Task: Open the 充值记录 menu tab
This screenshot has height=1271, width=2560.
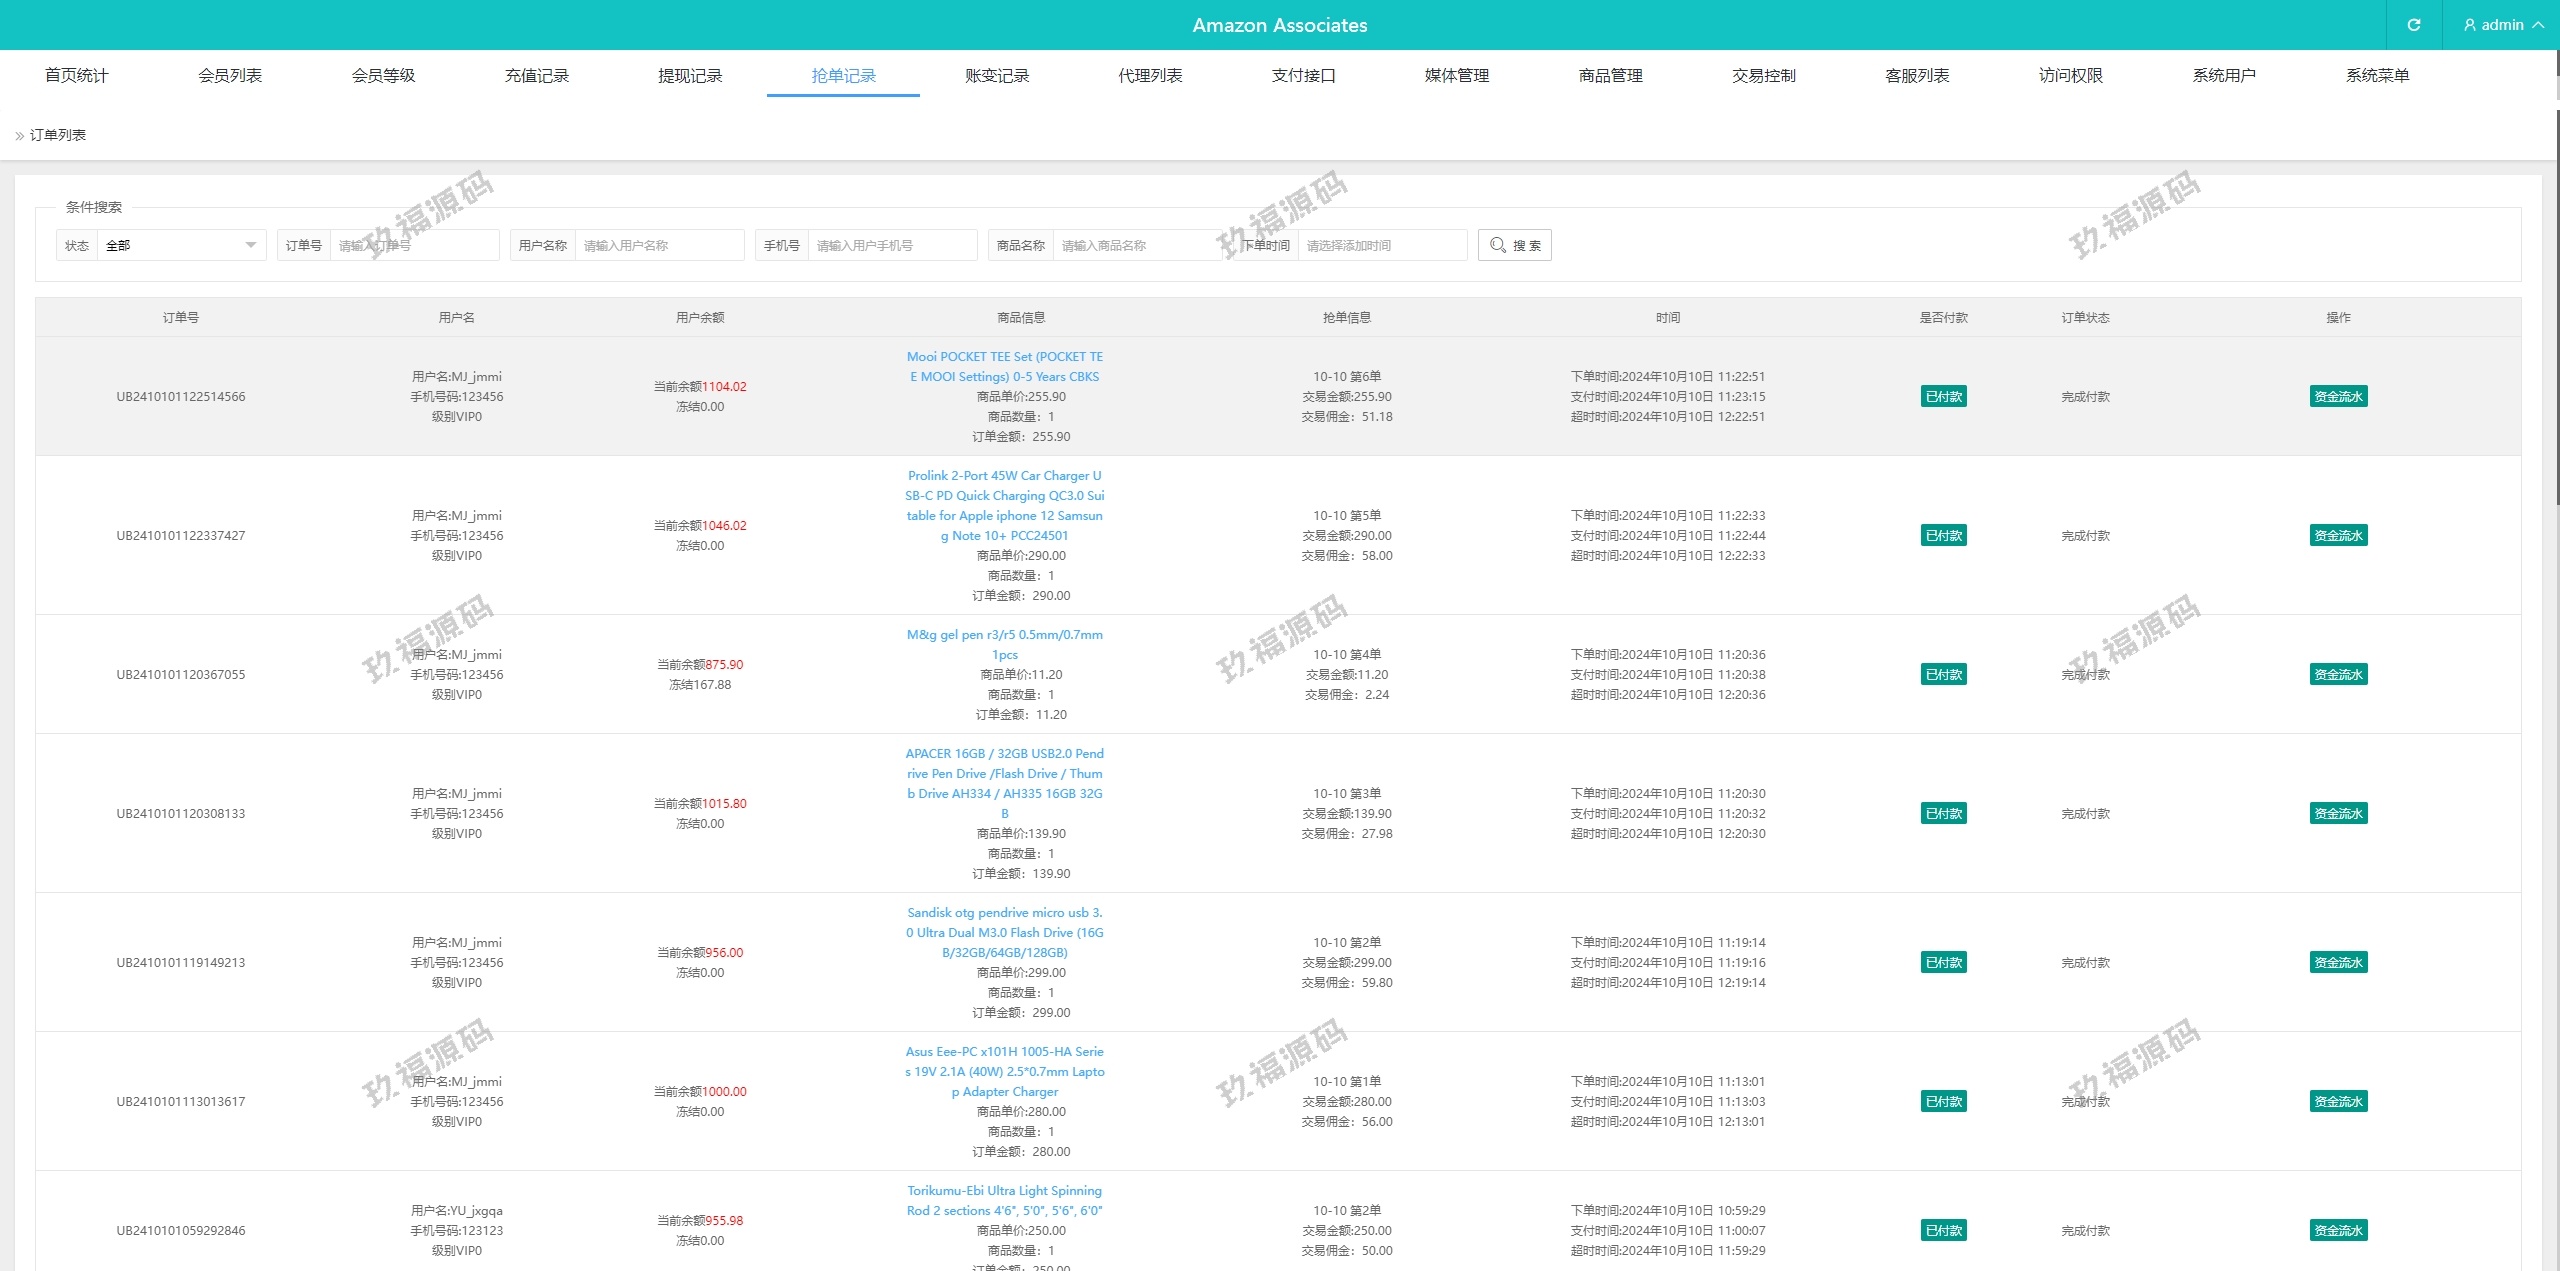Action: (537, 76)
